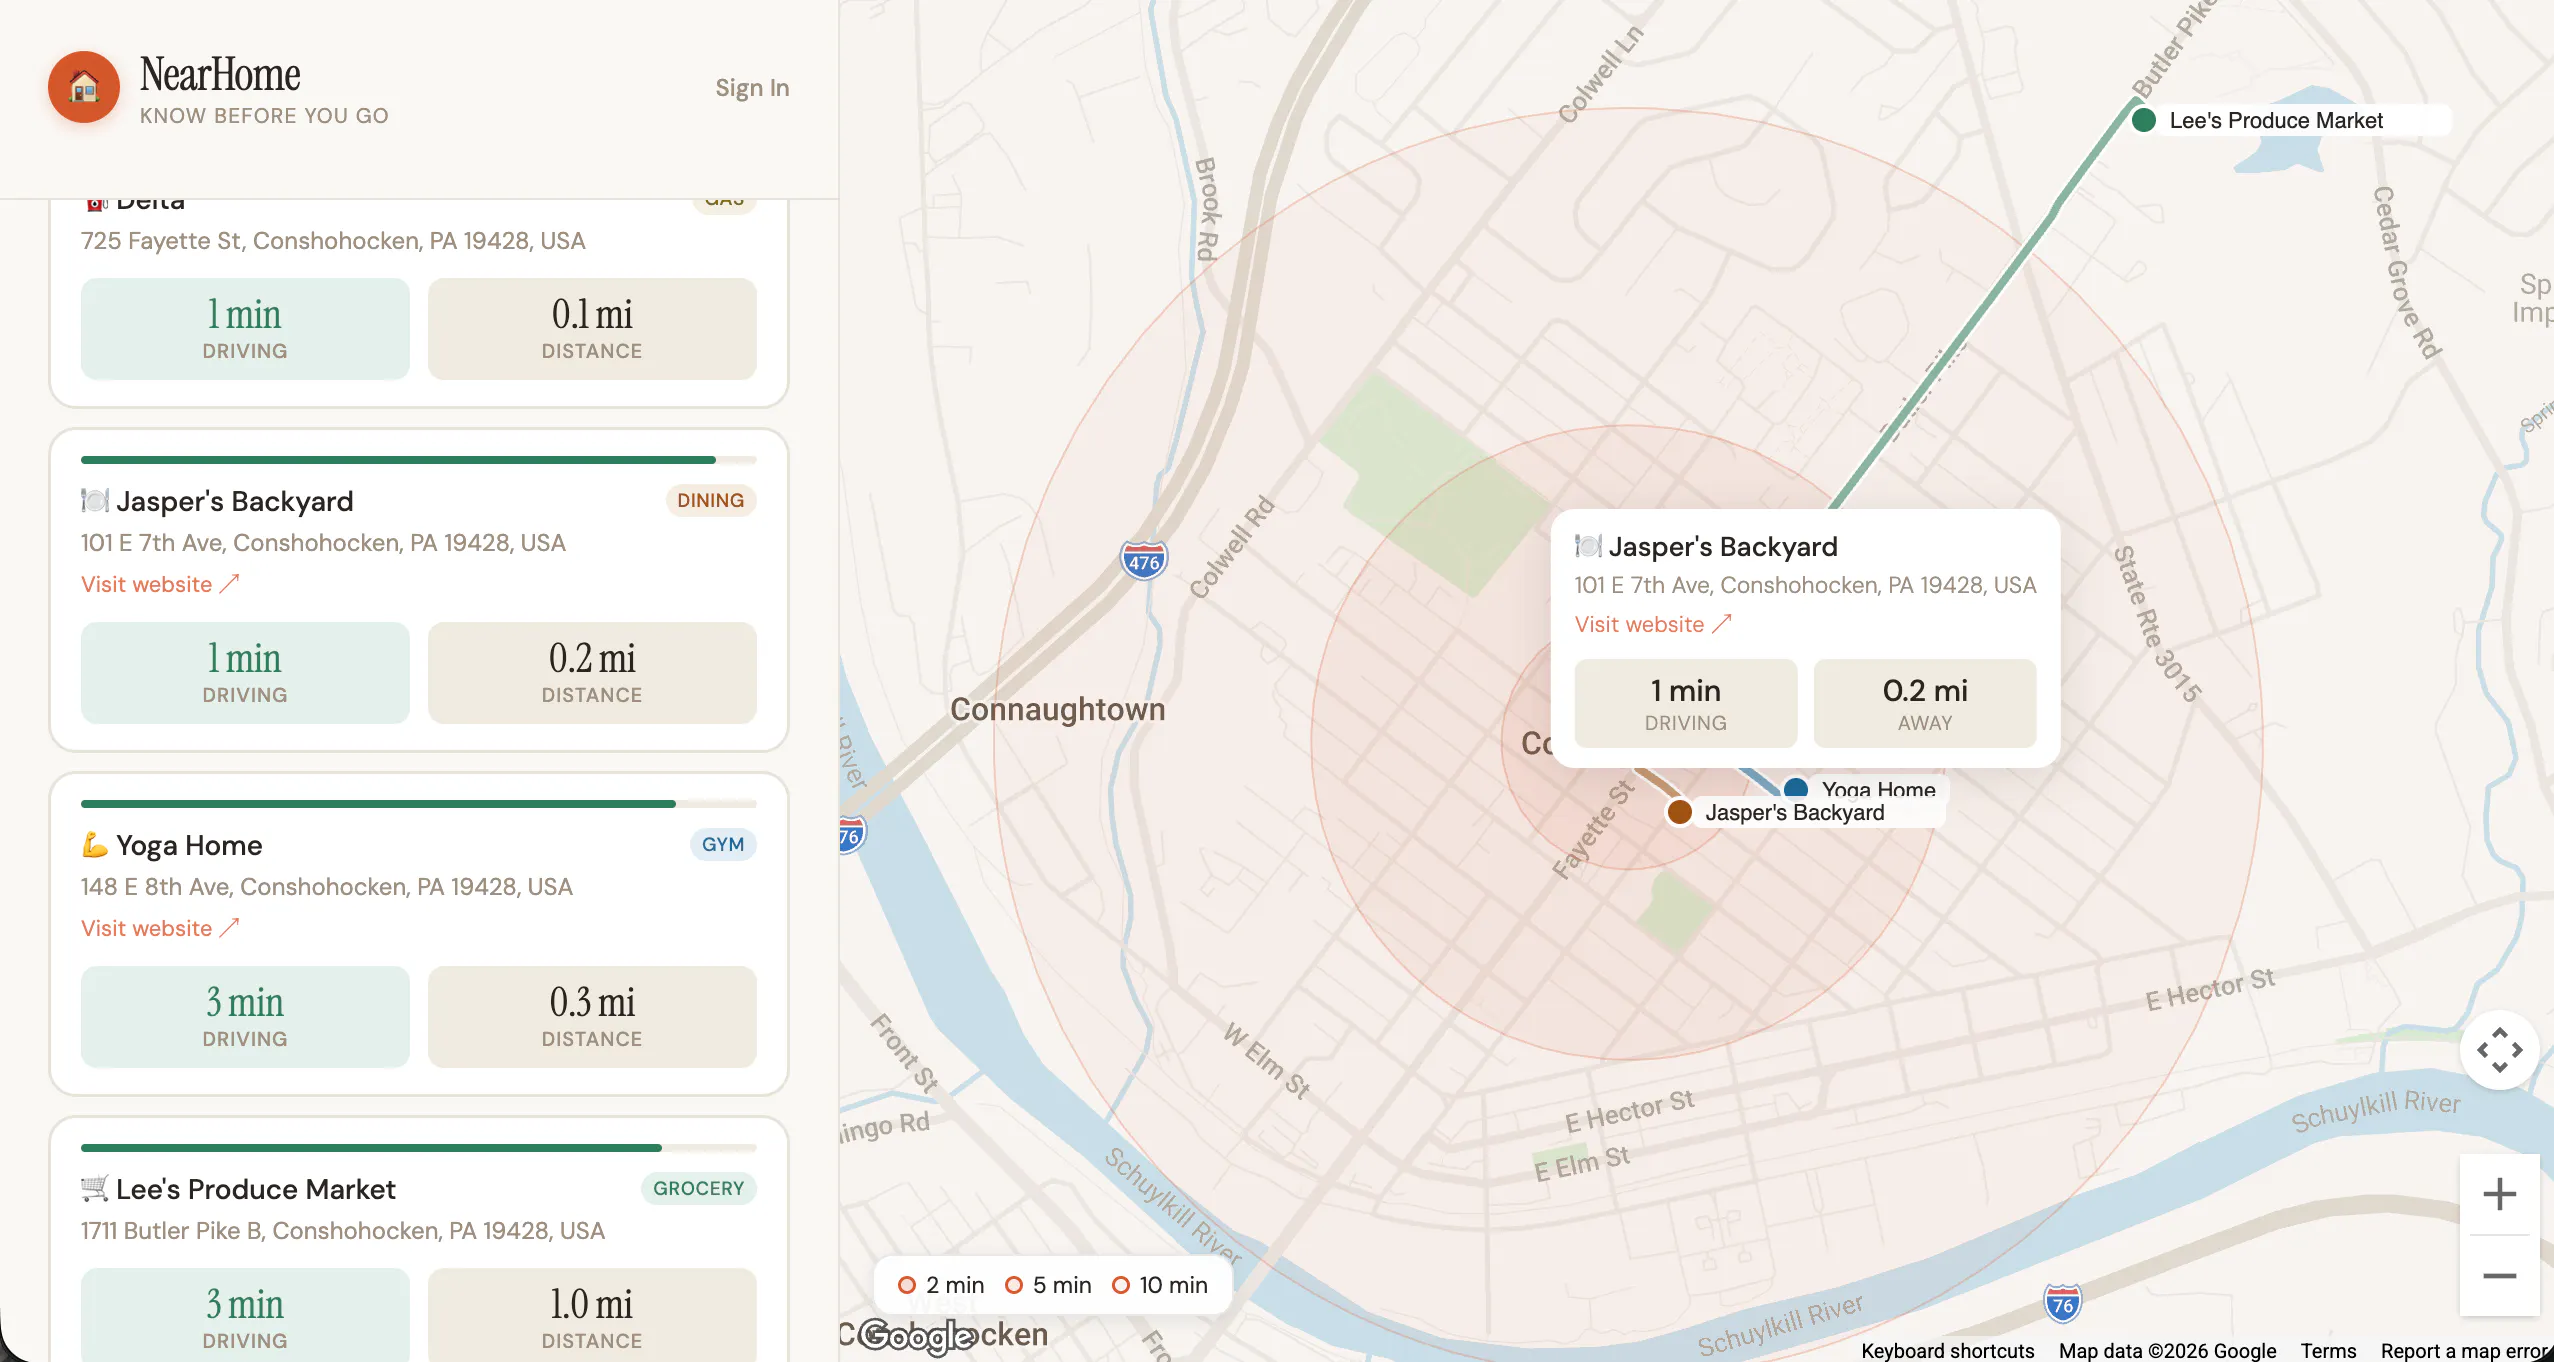The width and height of the screenshot is (2554, 1362).
Task: Click the KNOW BEFORE YOU GO tagline
Action: [264, 116]
